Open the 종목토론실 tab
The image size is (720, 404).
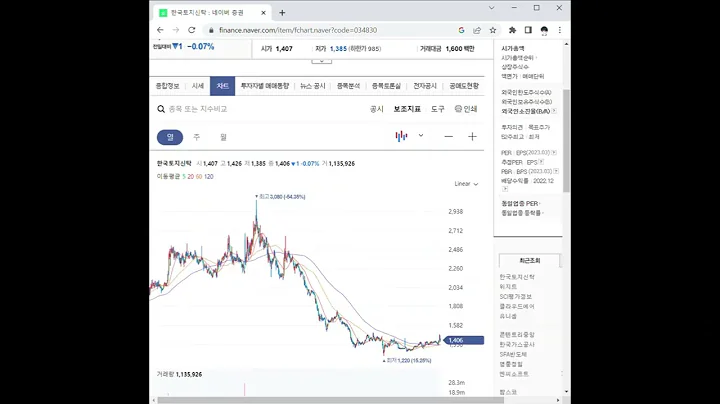point(386,86)
